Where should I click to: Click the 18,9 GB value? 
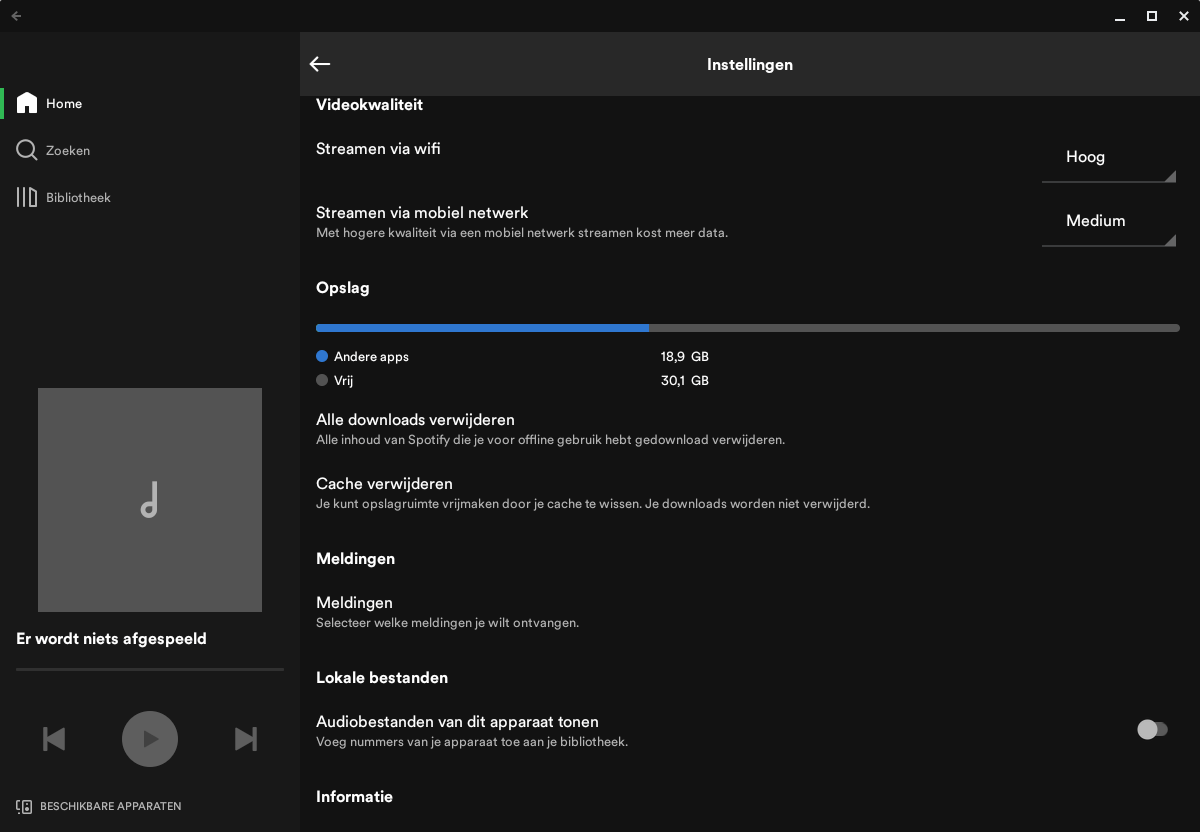coord(685,356)
